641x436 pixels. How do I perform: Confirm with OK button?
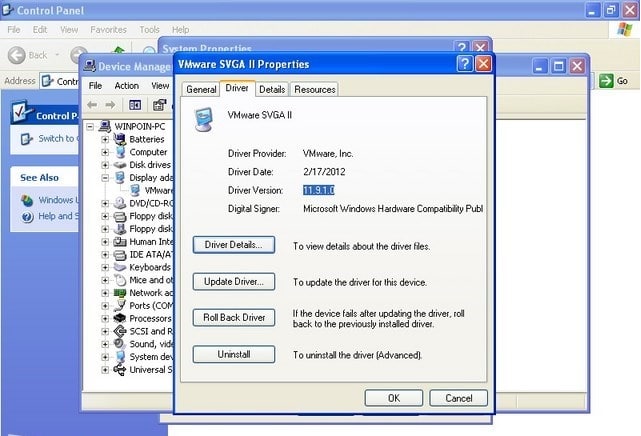click(393, 398)
